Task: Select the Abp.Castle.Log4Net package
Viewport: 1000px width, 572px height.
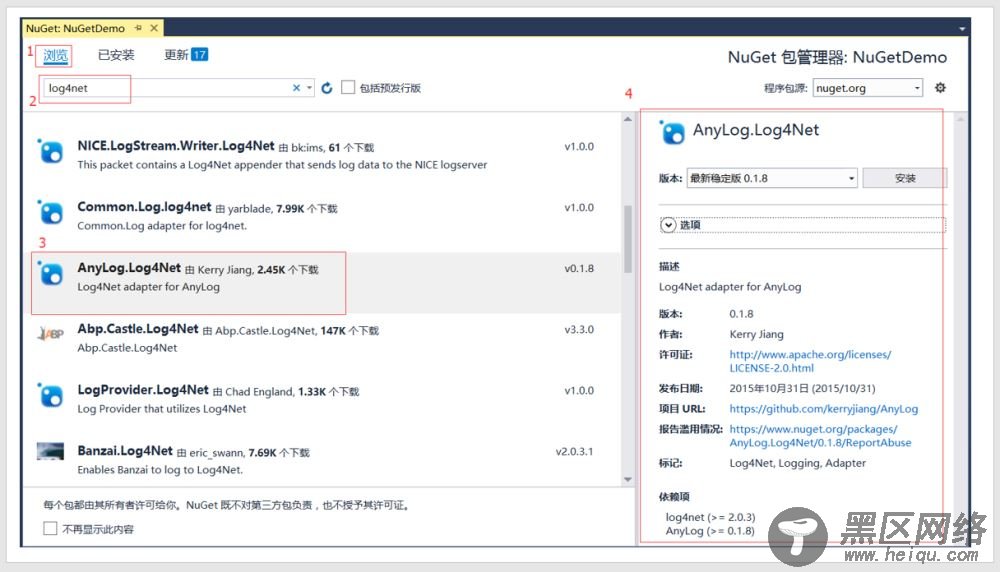Action: pyautogui.click(x=324, y=338)
